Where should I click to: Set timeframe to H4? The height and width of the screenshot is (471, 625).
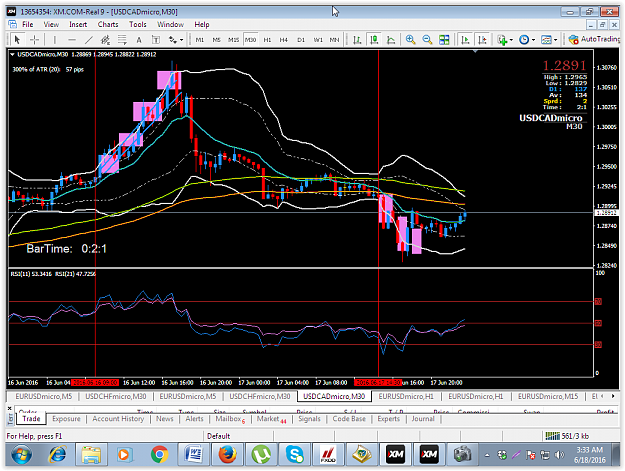tap(283, 39)
